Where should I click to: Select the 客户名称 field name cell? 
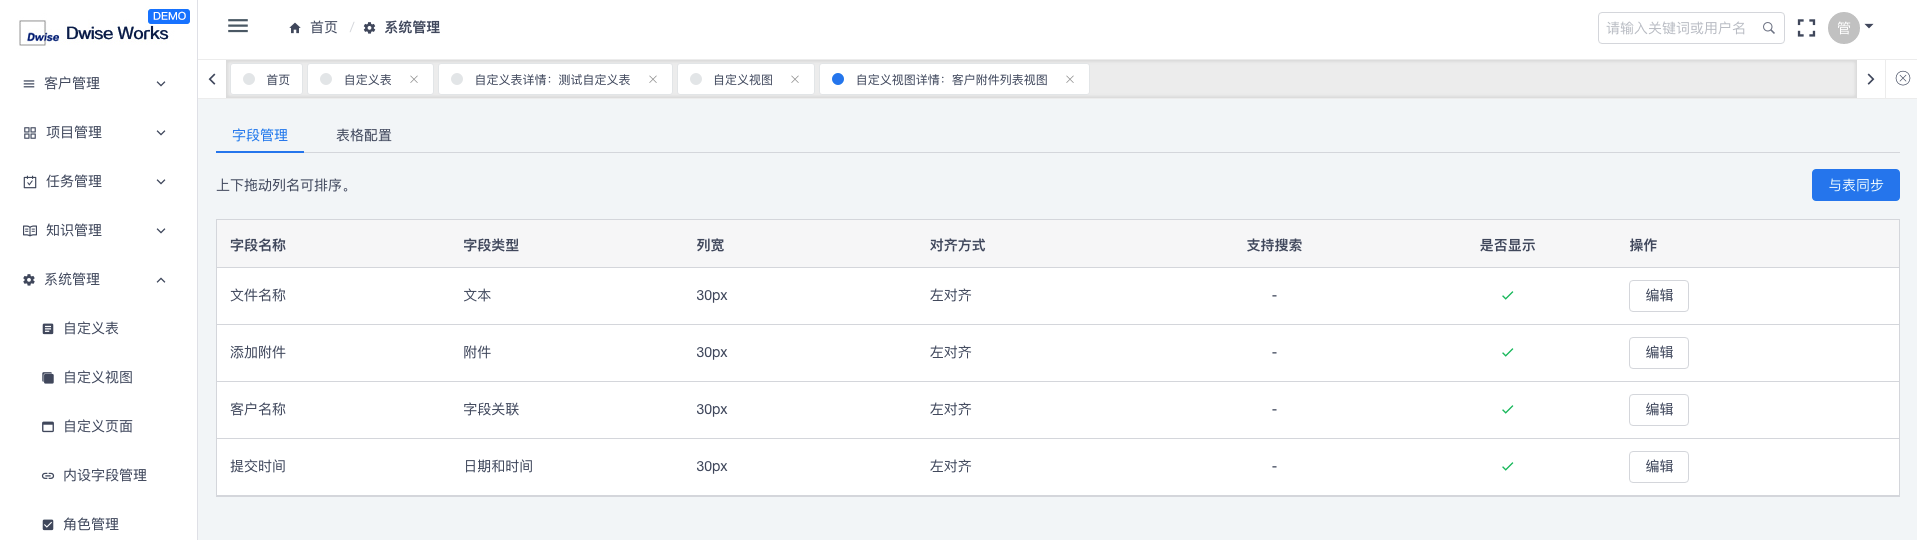point(258,410)
